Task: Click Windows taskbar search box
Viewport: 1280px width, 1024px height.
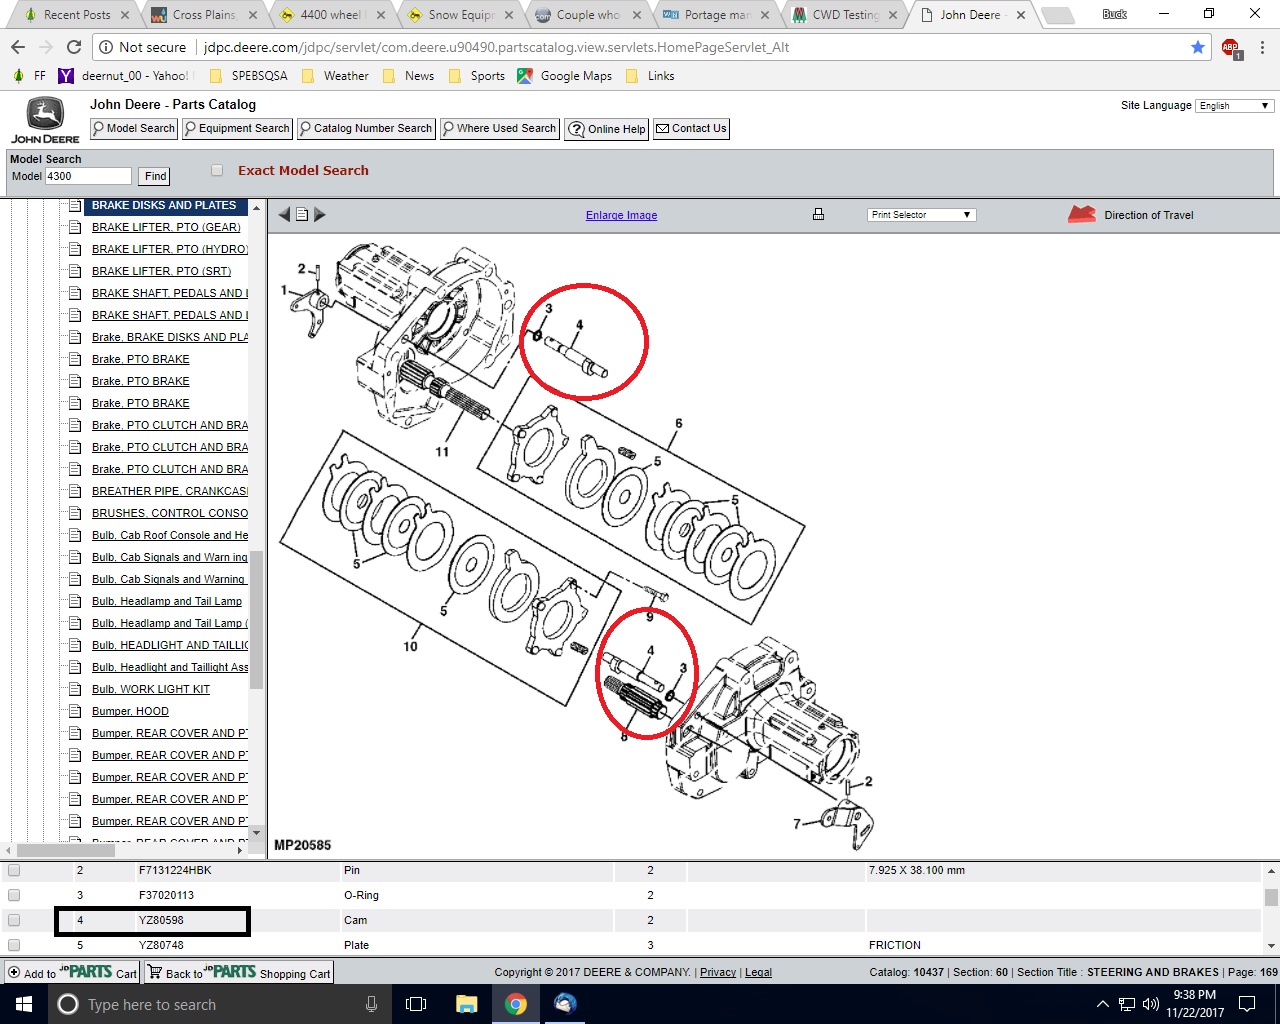Action: pyautogui.click(x=219, y=1004)
